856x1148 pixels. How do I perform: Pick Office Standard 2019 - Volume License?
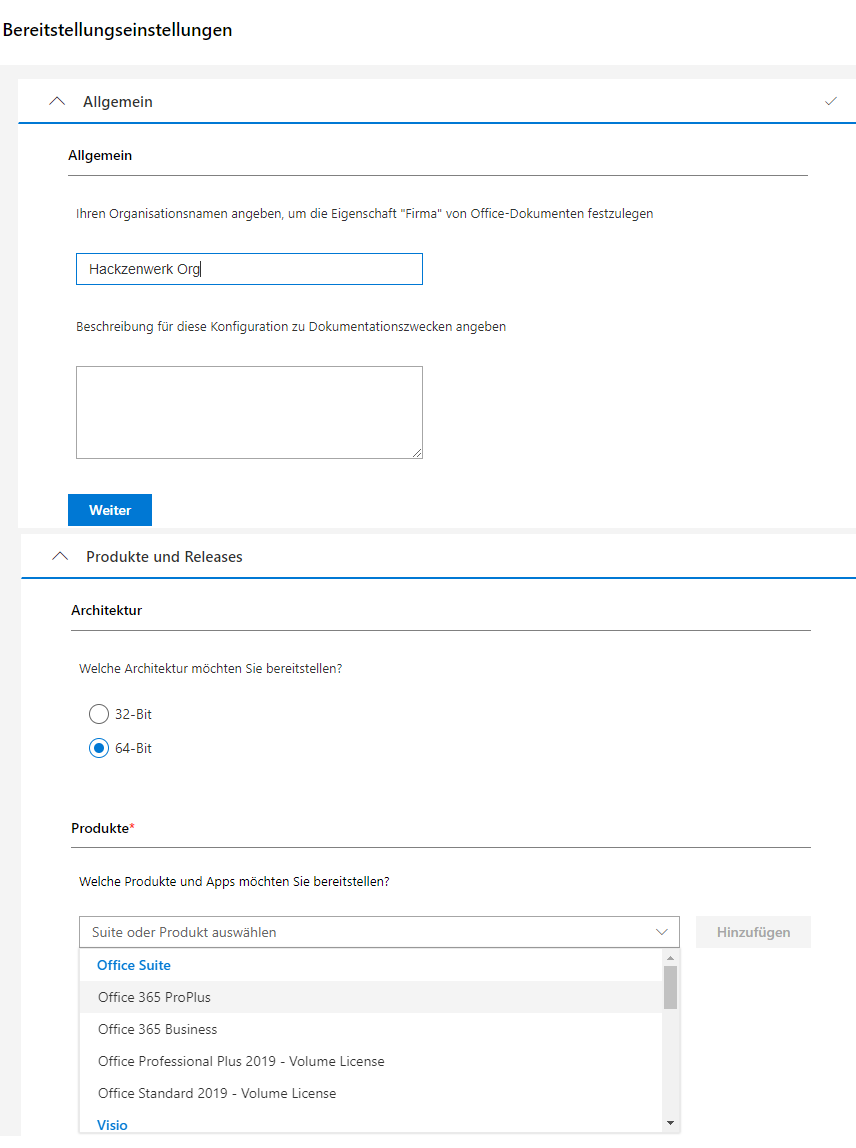point(217,1093)
